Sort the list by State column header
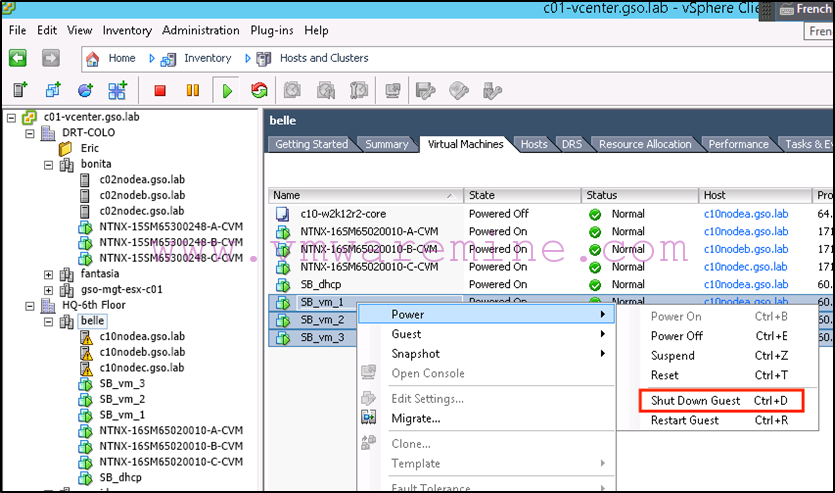The height and width of the screenshot is (493, 835). click(522, 195)
